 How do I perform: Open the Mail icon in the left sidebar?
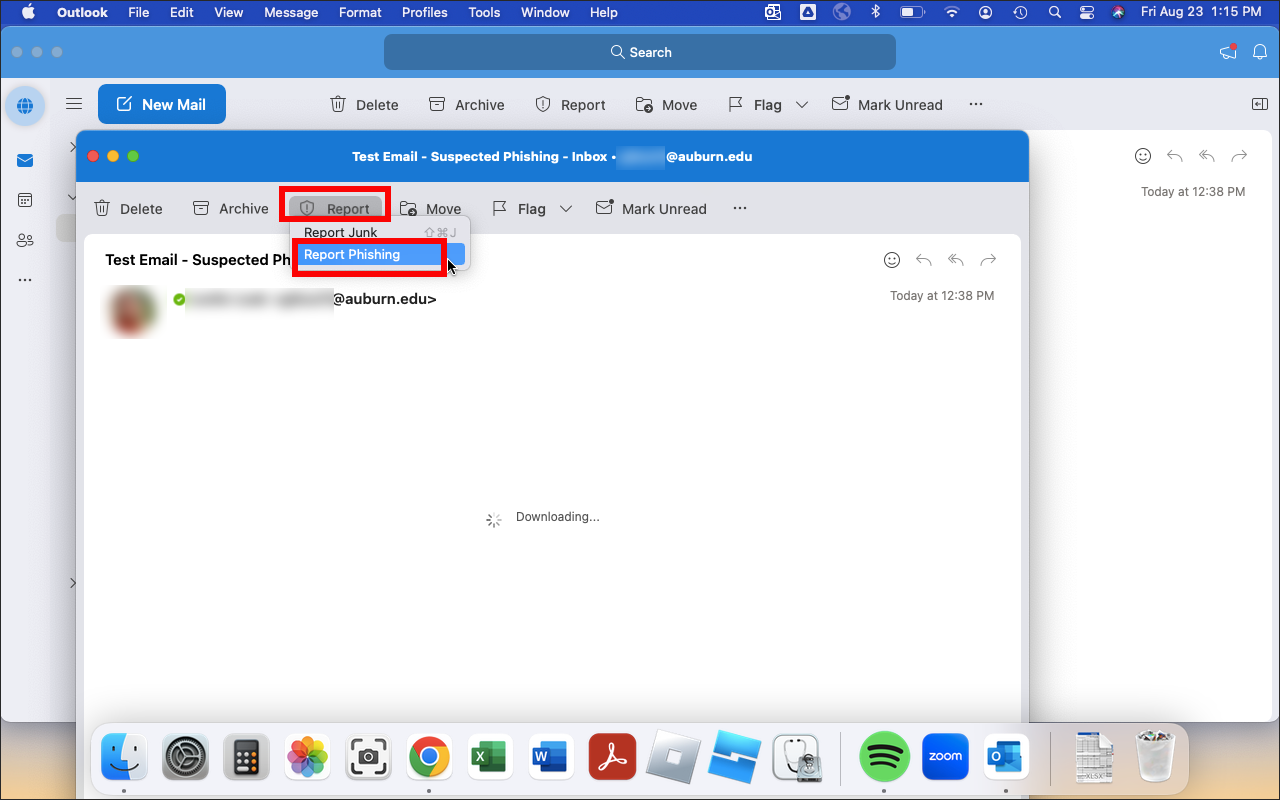pos(25,160)
